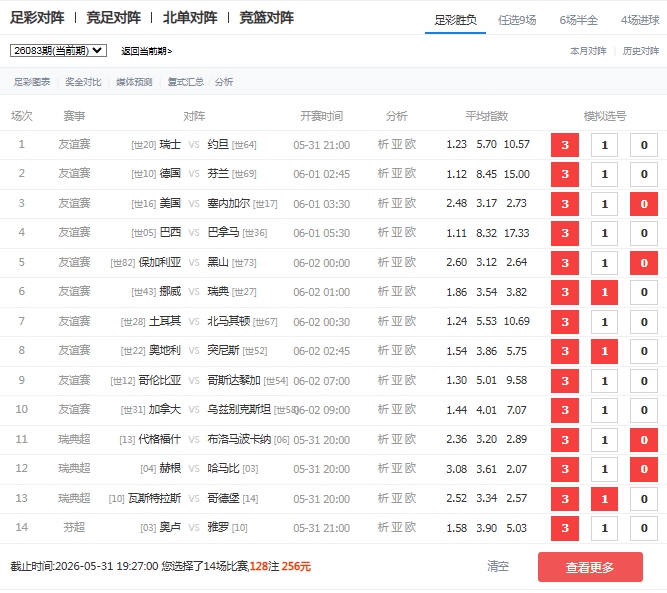Screen dimensions: 667x593
Task: Click the 返回当前期 link
Action: point(147,51)
